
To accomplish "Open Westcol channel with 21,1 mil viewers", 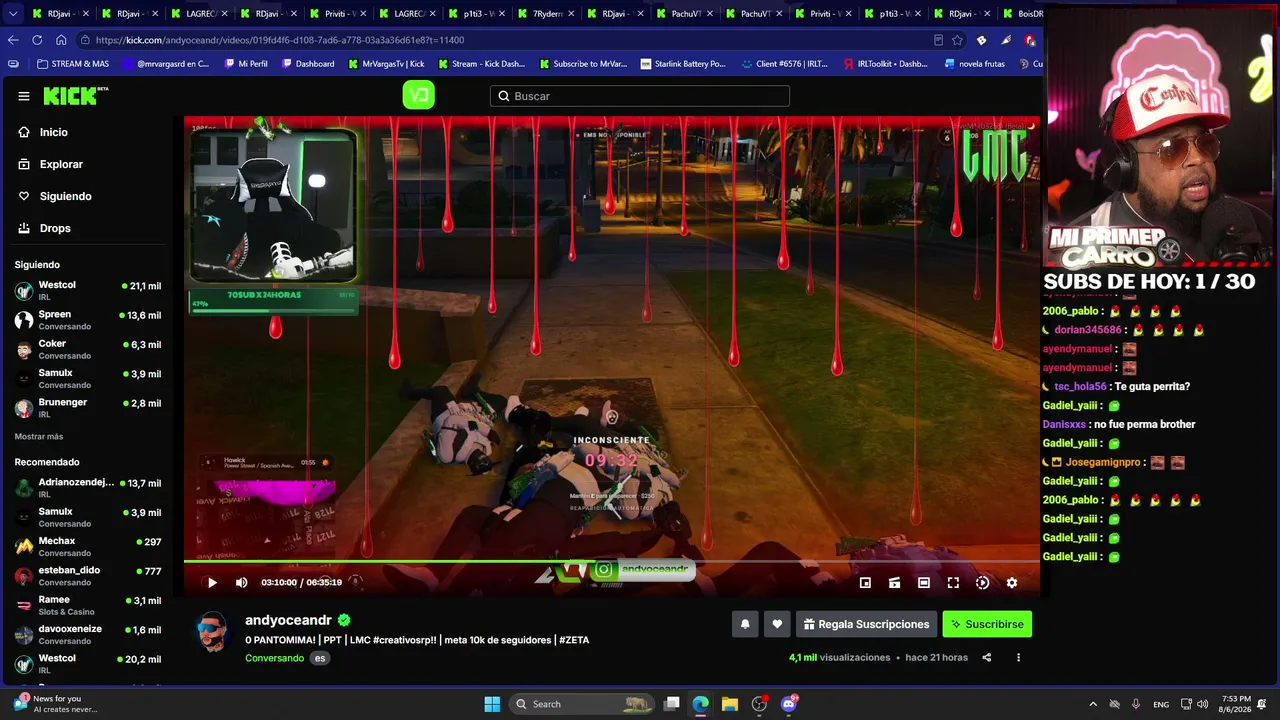I will pyautogui.click(x=87, y=290).
